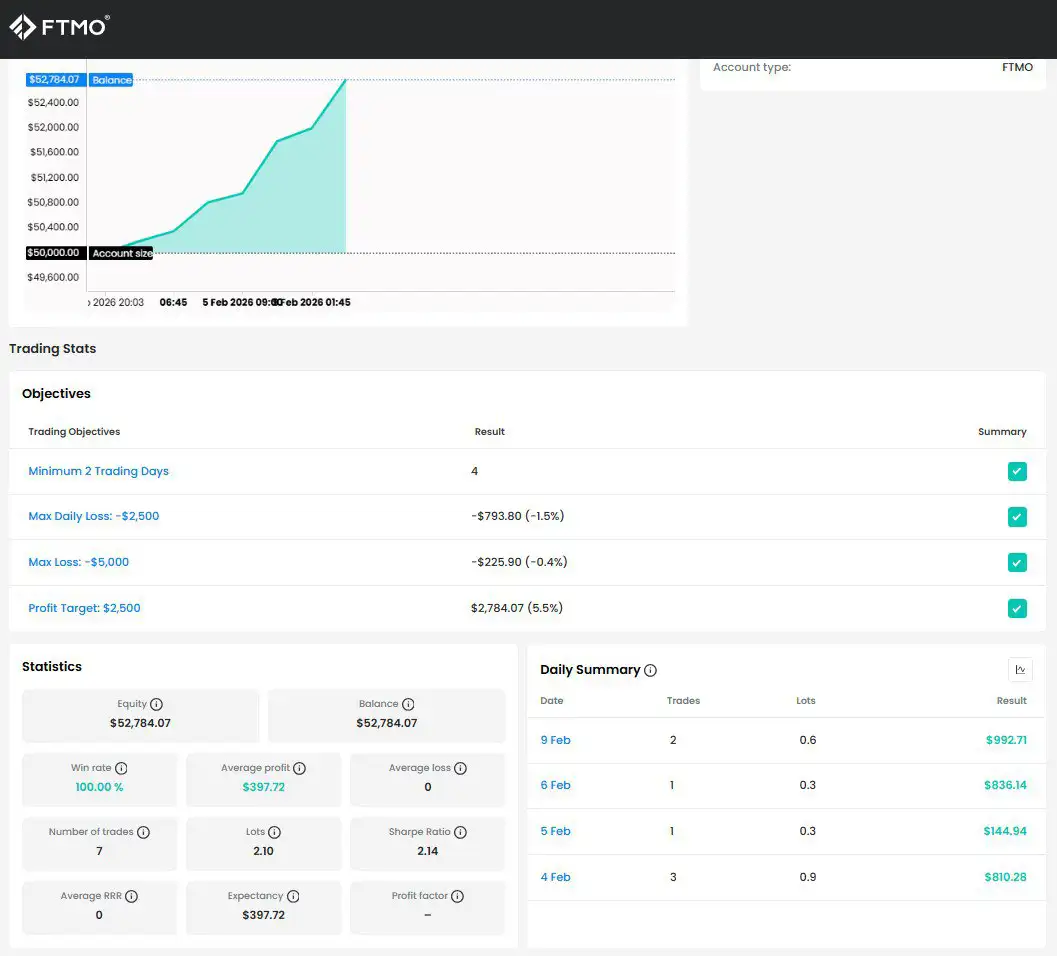Expand the 4 Feb daily summary row

555,877
